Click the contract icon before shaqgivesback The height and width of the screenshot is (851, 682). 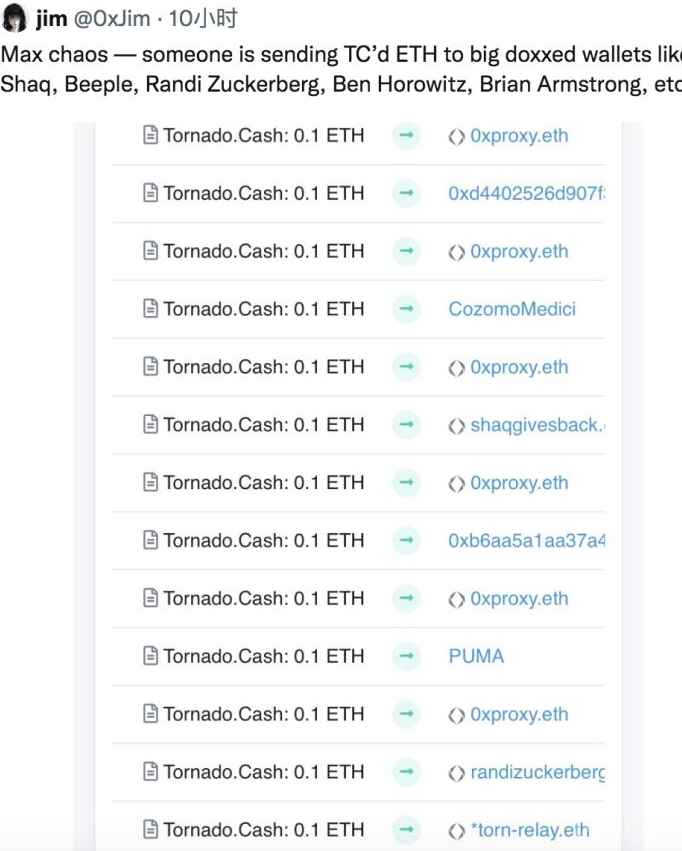pyautogui.click(x=456, y=426)
